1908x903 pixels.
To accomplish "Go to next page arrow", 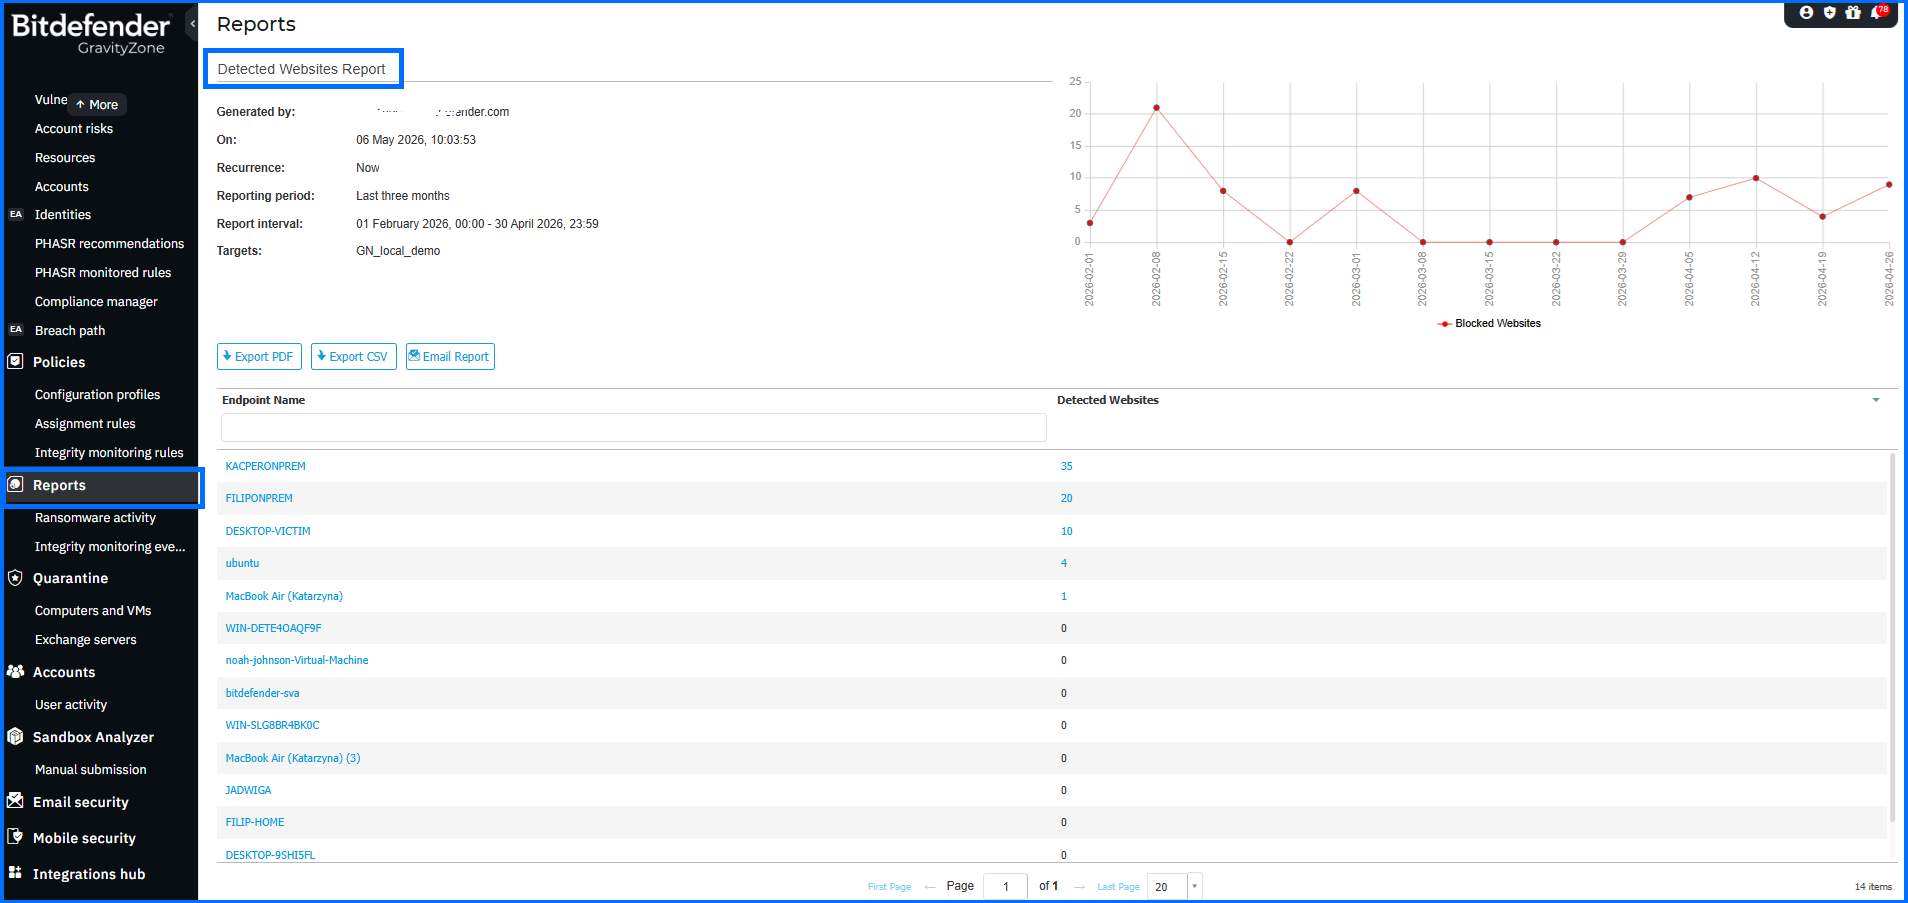I will pos(1079,887).
